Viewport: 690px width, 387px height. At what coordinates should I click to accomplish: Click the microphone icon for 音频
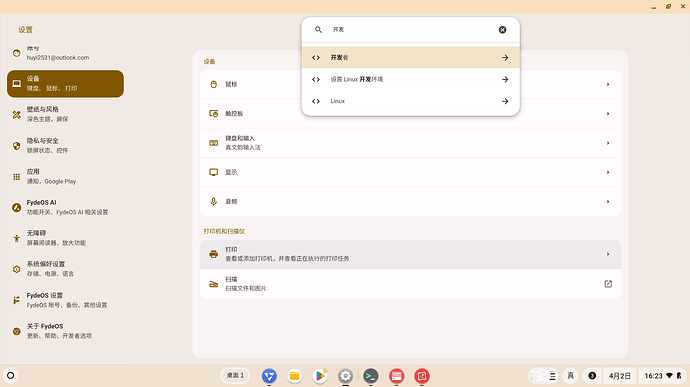[x=213, y=201]
